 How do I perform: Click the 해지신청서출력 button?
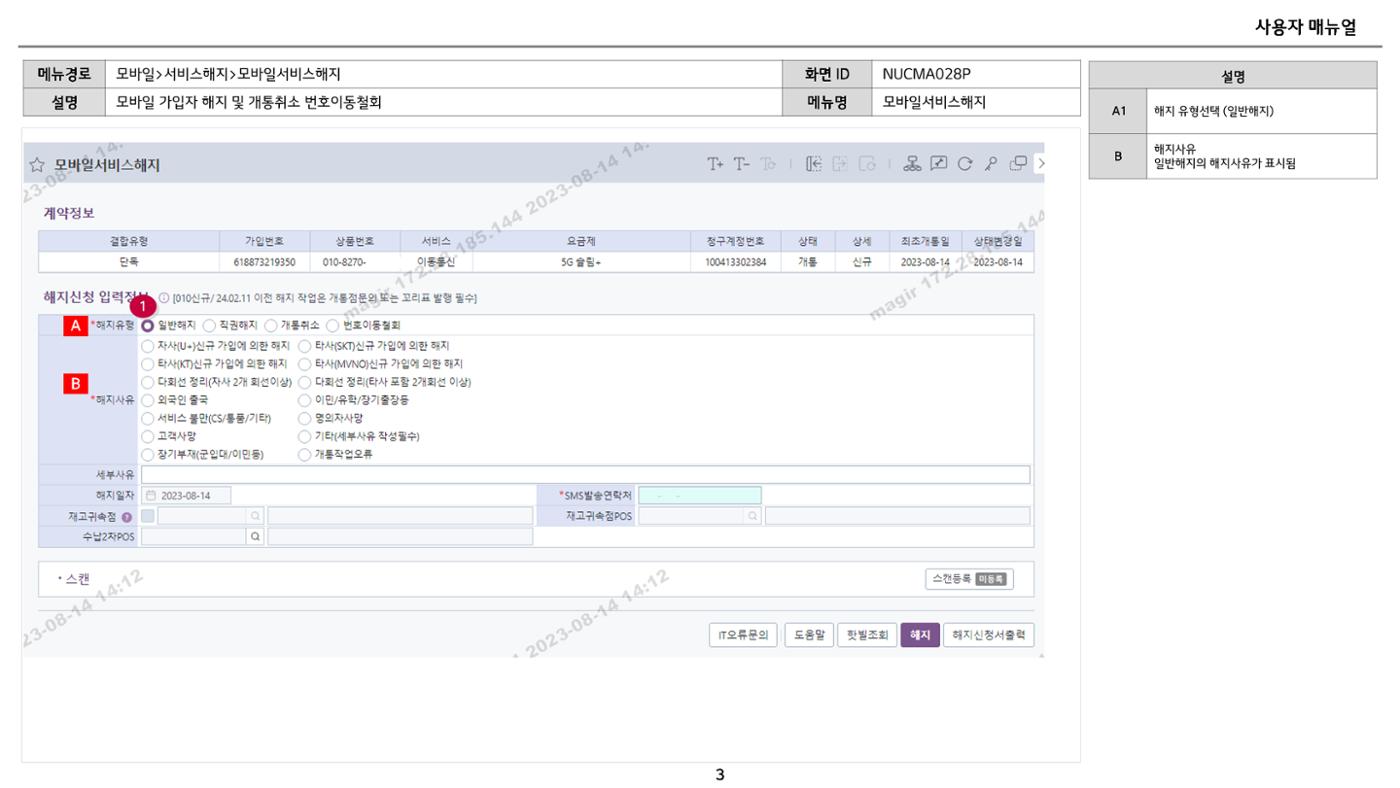989,635
